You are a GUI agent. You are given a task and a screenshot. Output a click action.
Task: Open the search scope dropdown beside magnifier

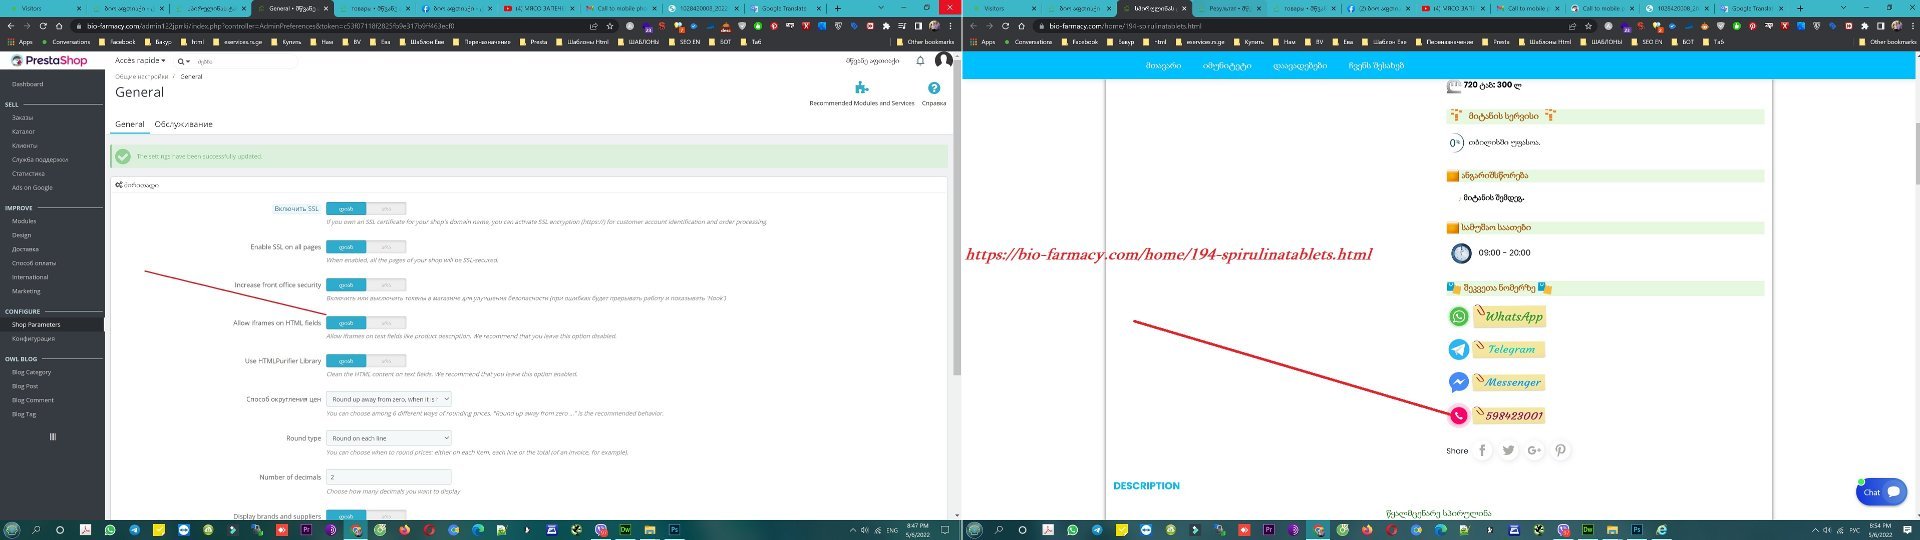pyautogui.click(x=185, y=61)
